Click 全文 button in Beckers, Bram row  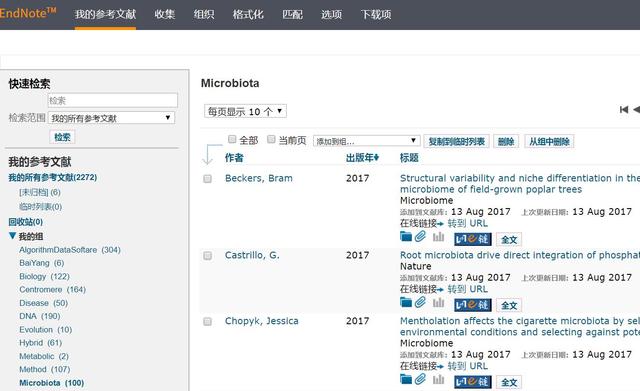(509, 239)
